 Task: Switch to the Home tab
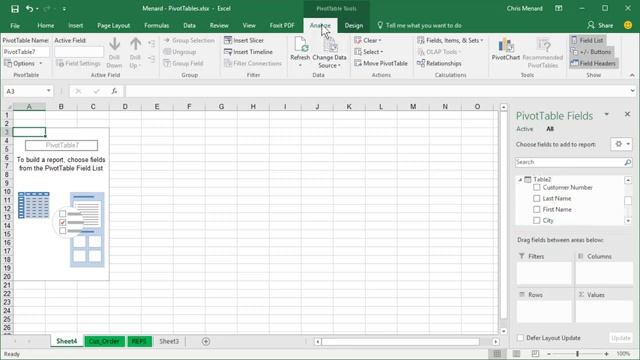pyautogui.click(x=46, y=25)
